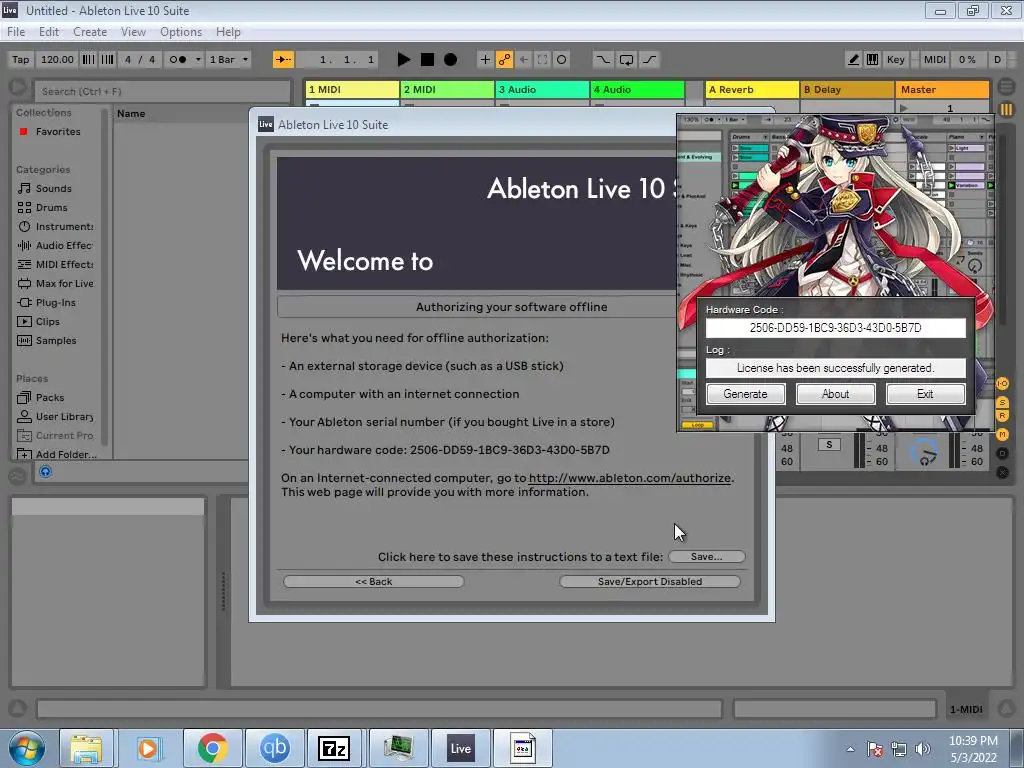Toggle the Draw Mode pencil icon
The height and width of the screenshot is (768, 1024).
point(853,59)
